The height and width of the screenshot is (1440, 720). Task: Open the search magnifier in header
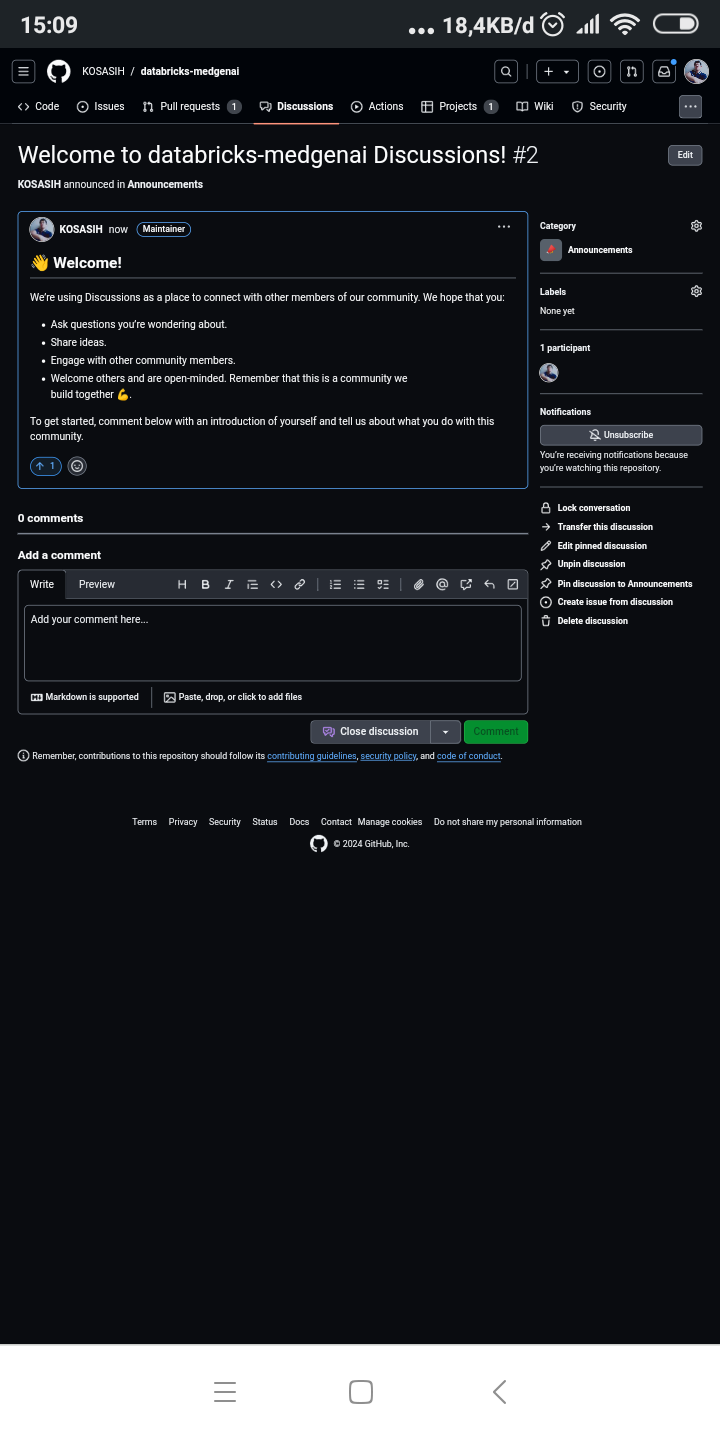point(507,71)
